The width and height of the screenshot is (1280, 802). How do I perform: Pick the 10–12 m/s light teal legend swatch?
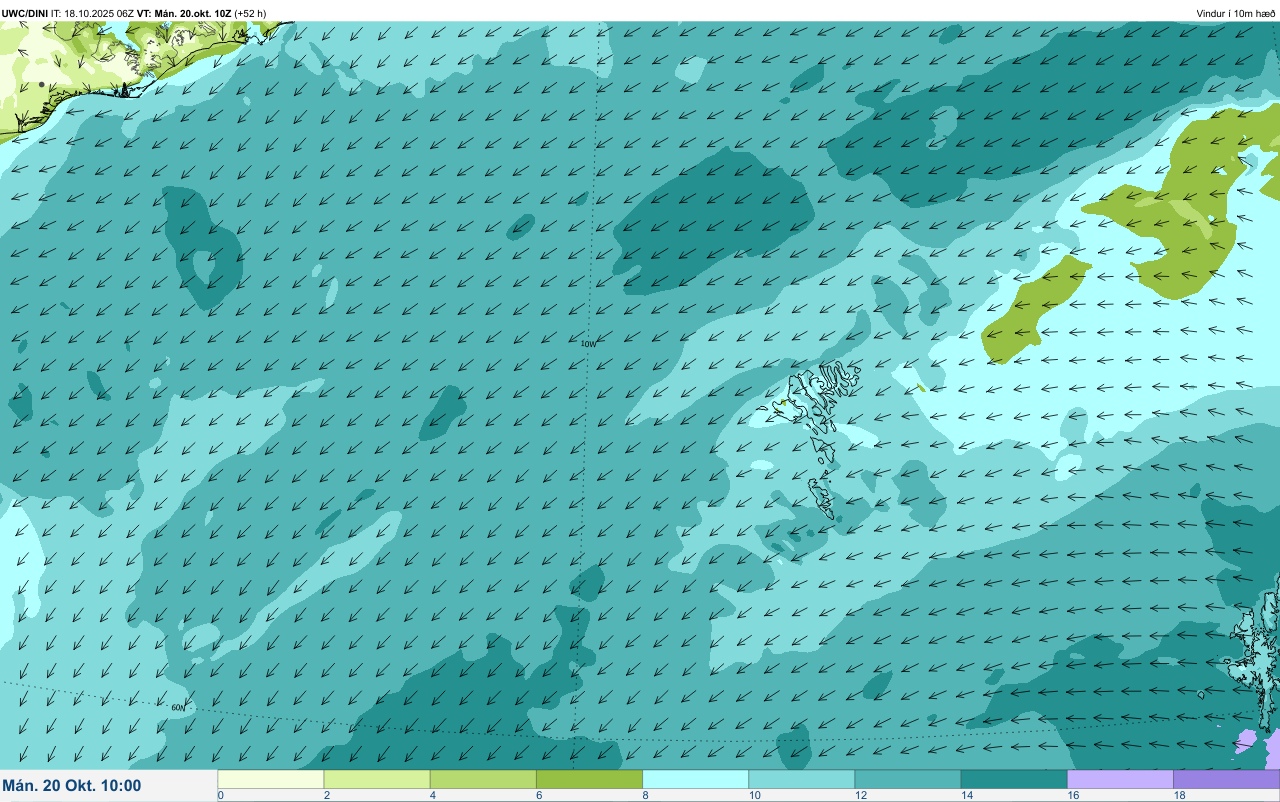click(802, 779)
